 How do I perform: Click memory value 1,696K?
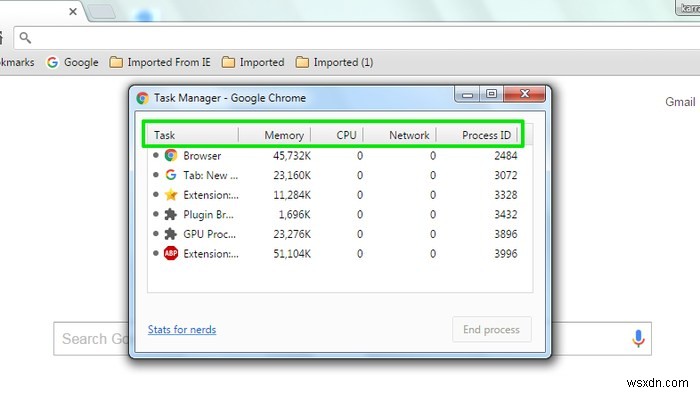(x=295, y=214)
